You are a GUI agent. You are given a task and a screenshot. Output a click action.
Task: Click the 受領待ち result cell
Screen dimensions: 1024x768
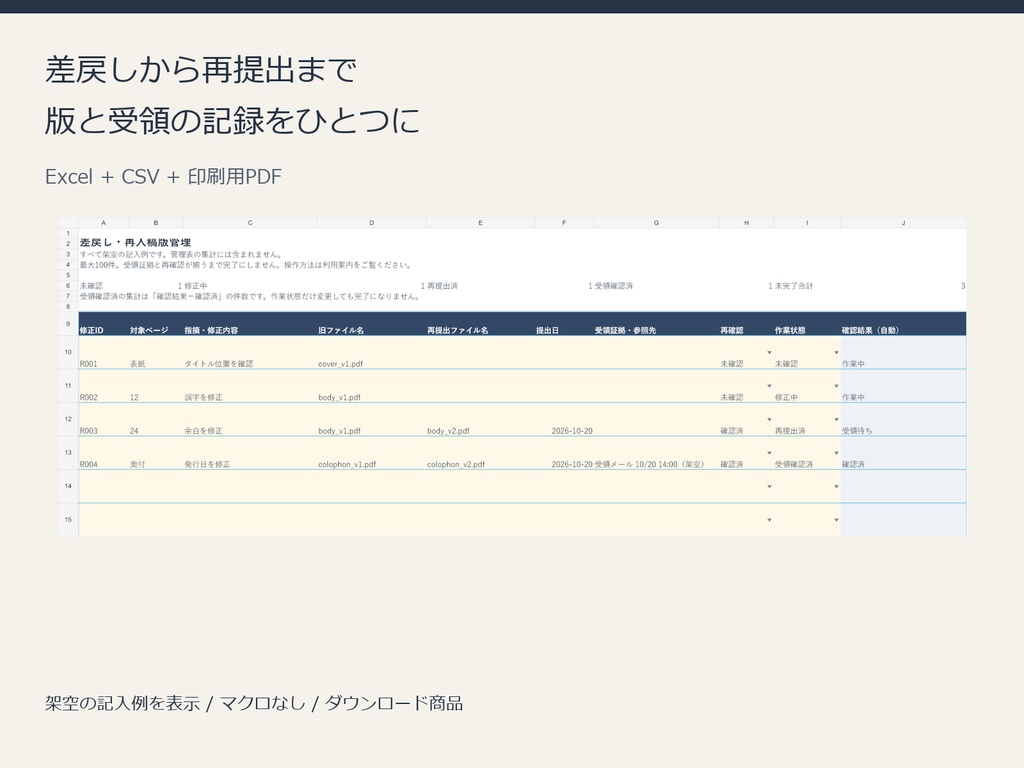(x=903, y=420)
